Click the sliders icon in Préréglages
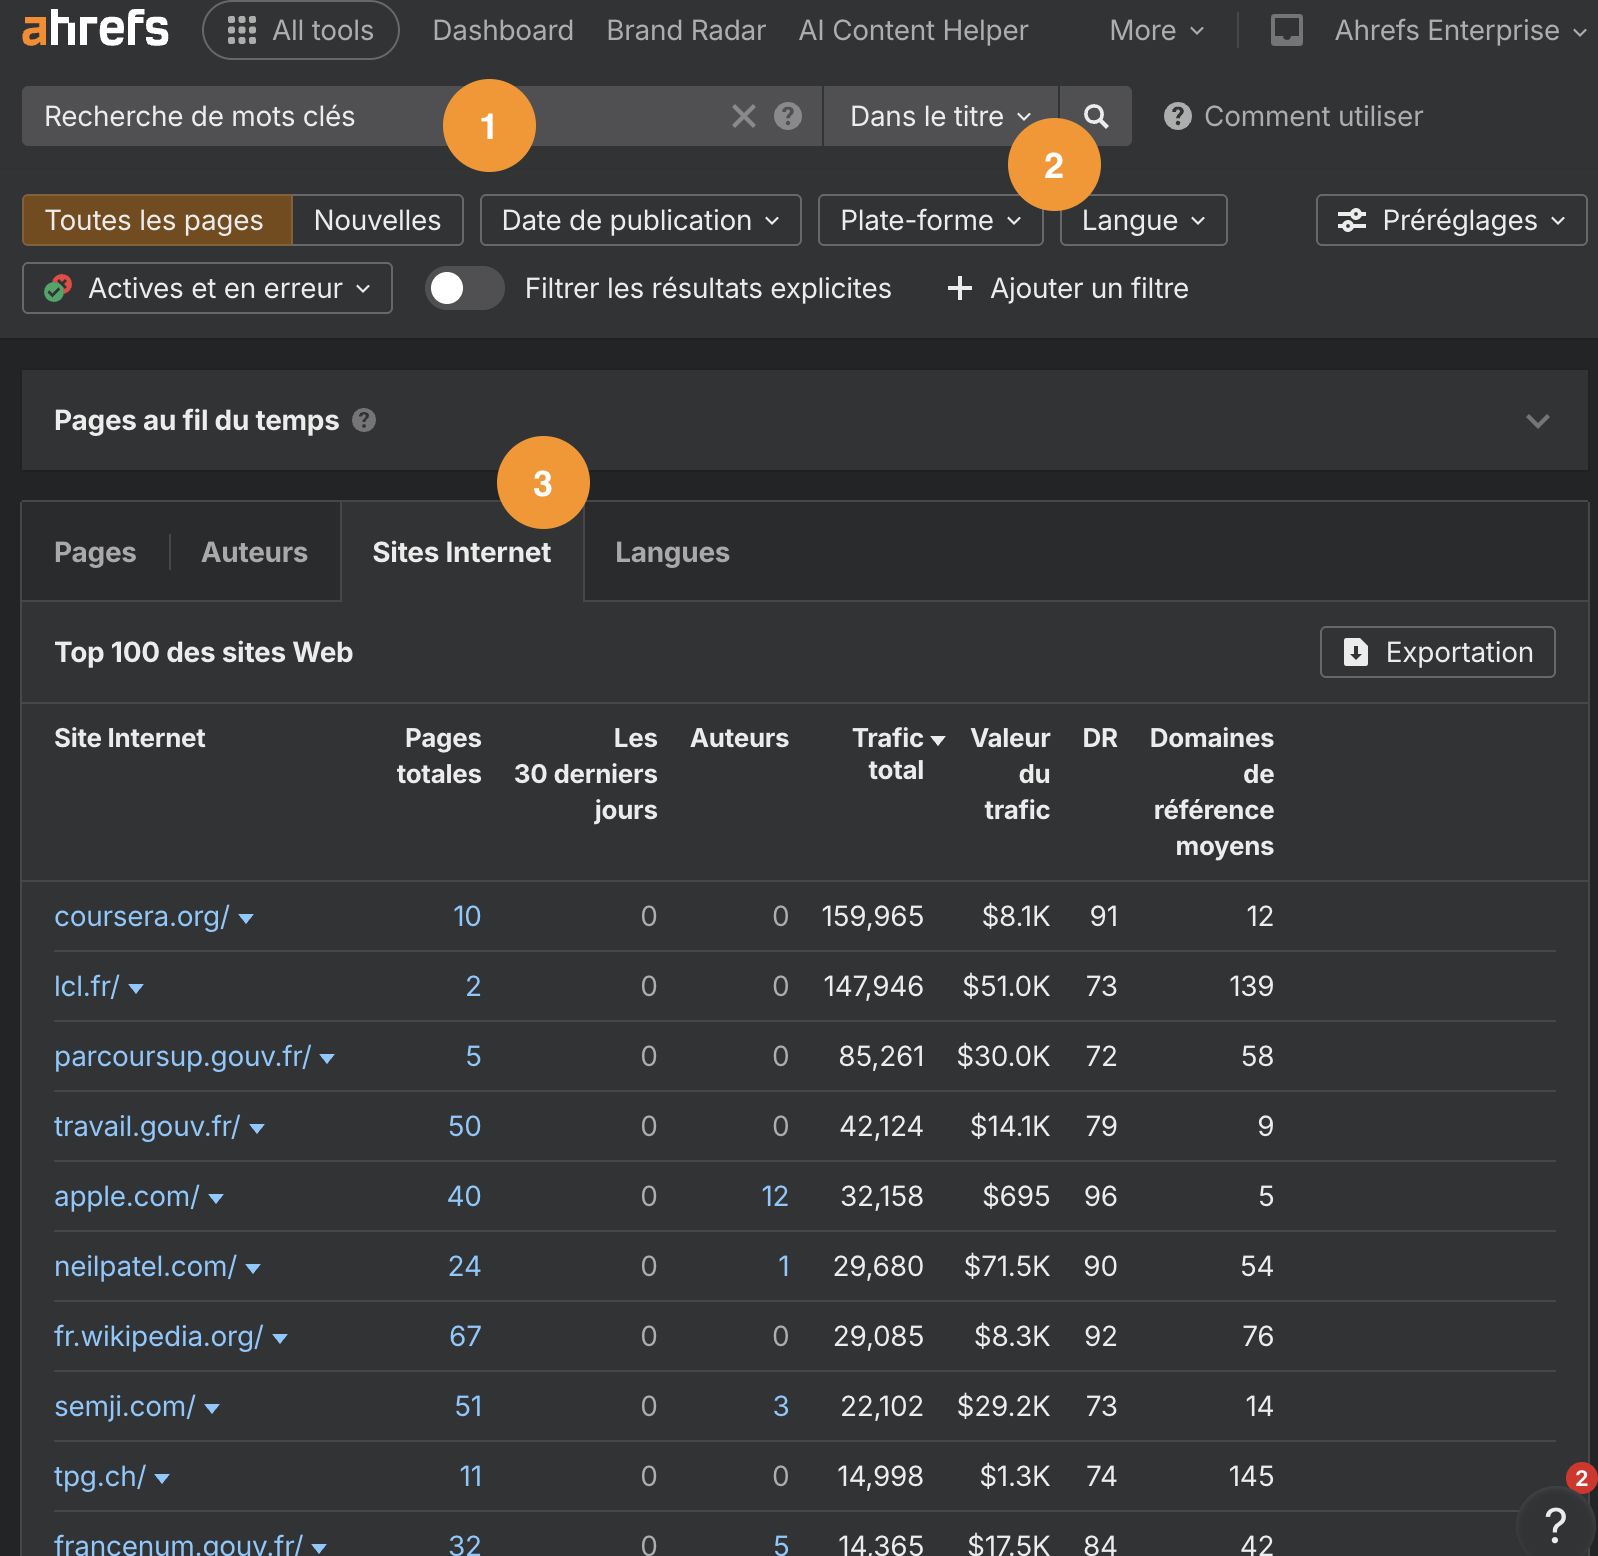1598x1556 pixels. 1352,220
